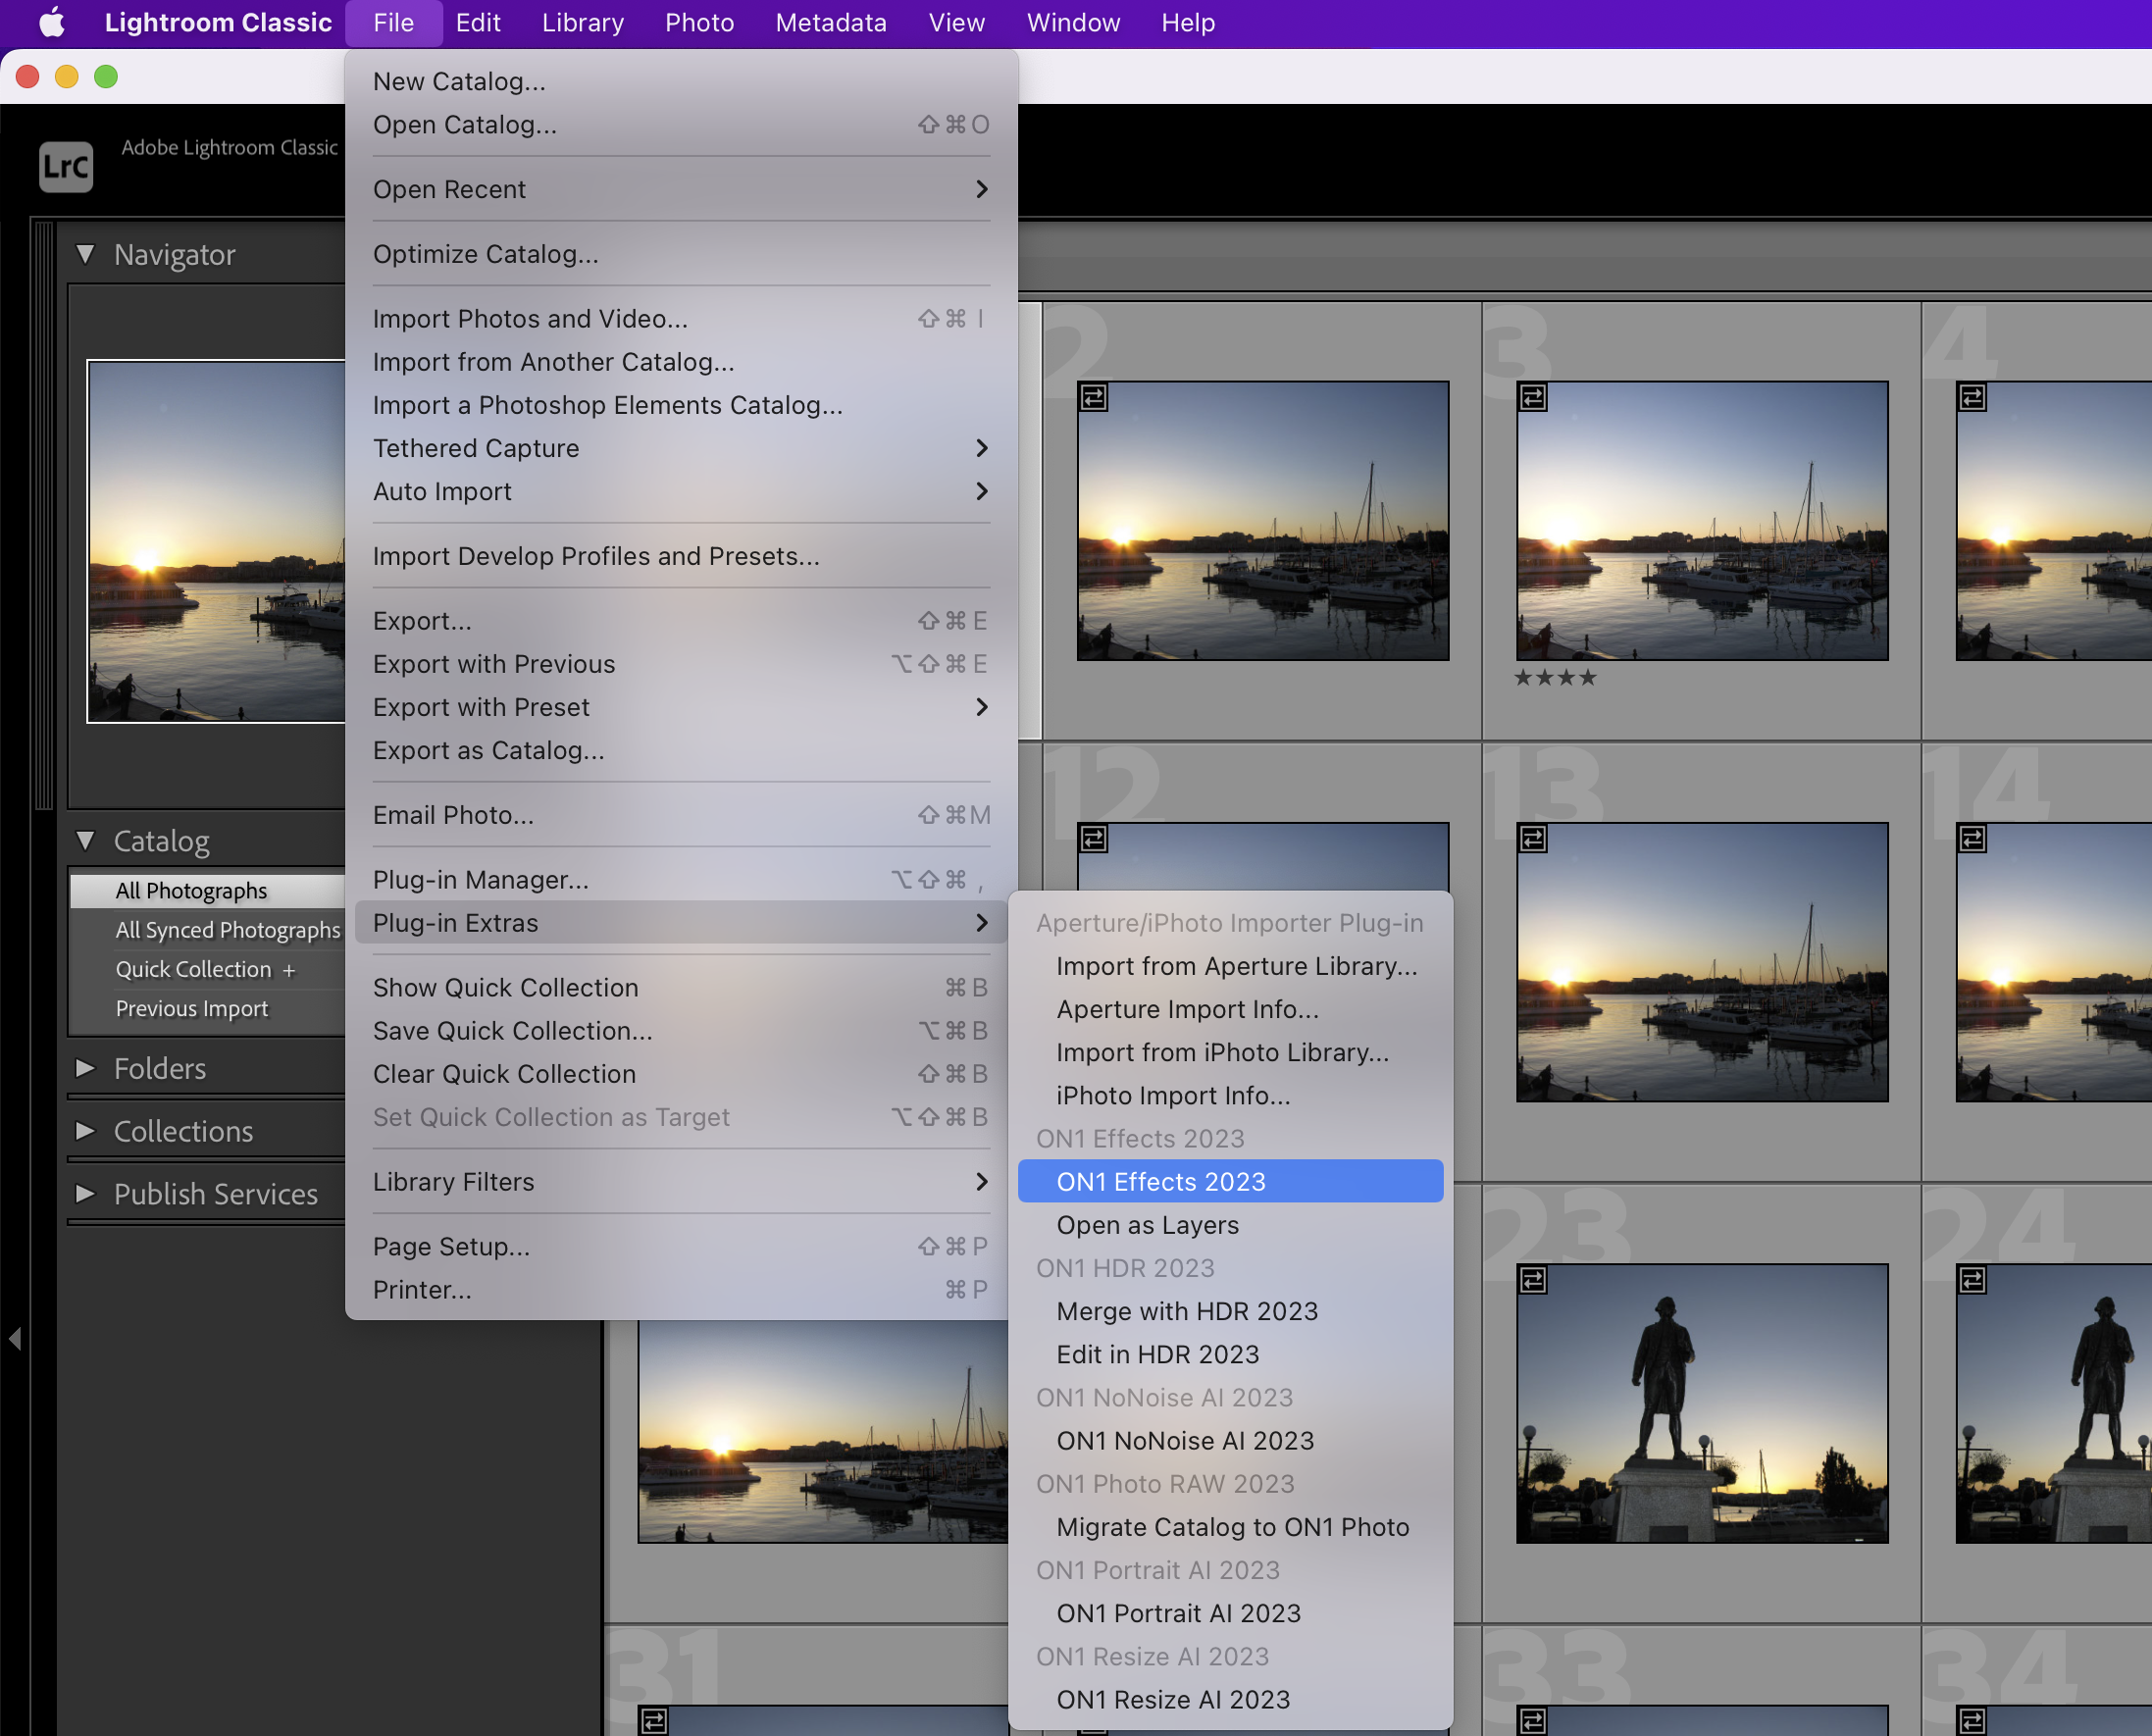Viewport: 2152px width, 1736px height.
Task: Click sync badge on thumbnail 24
Action: [x=1971, y=1279]
